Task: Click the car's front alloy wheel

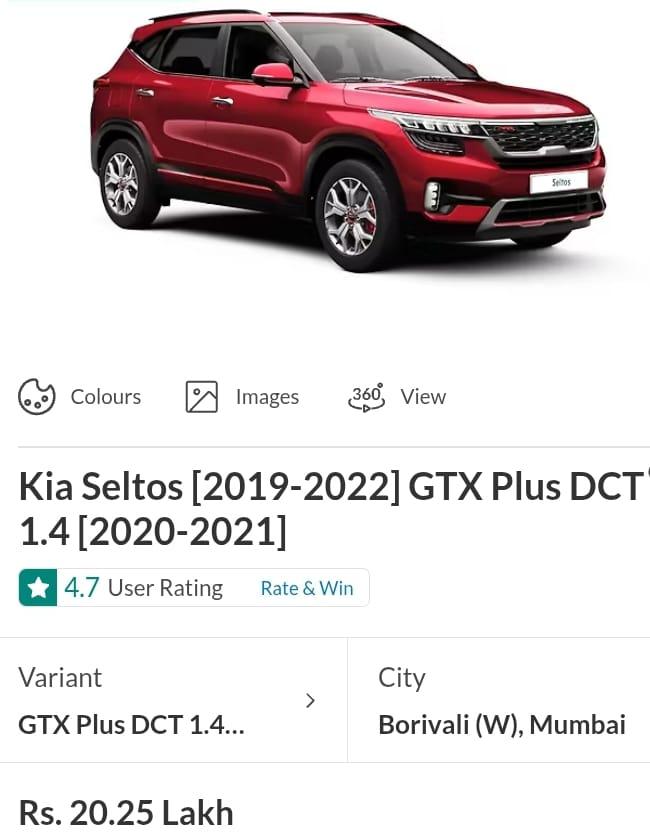Action: coord(351,214)
